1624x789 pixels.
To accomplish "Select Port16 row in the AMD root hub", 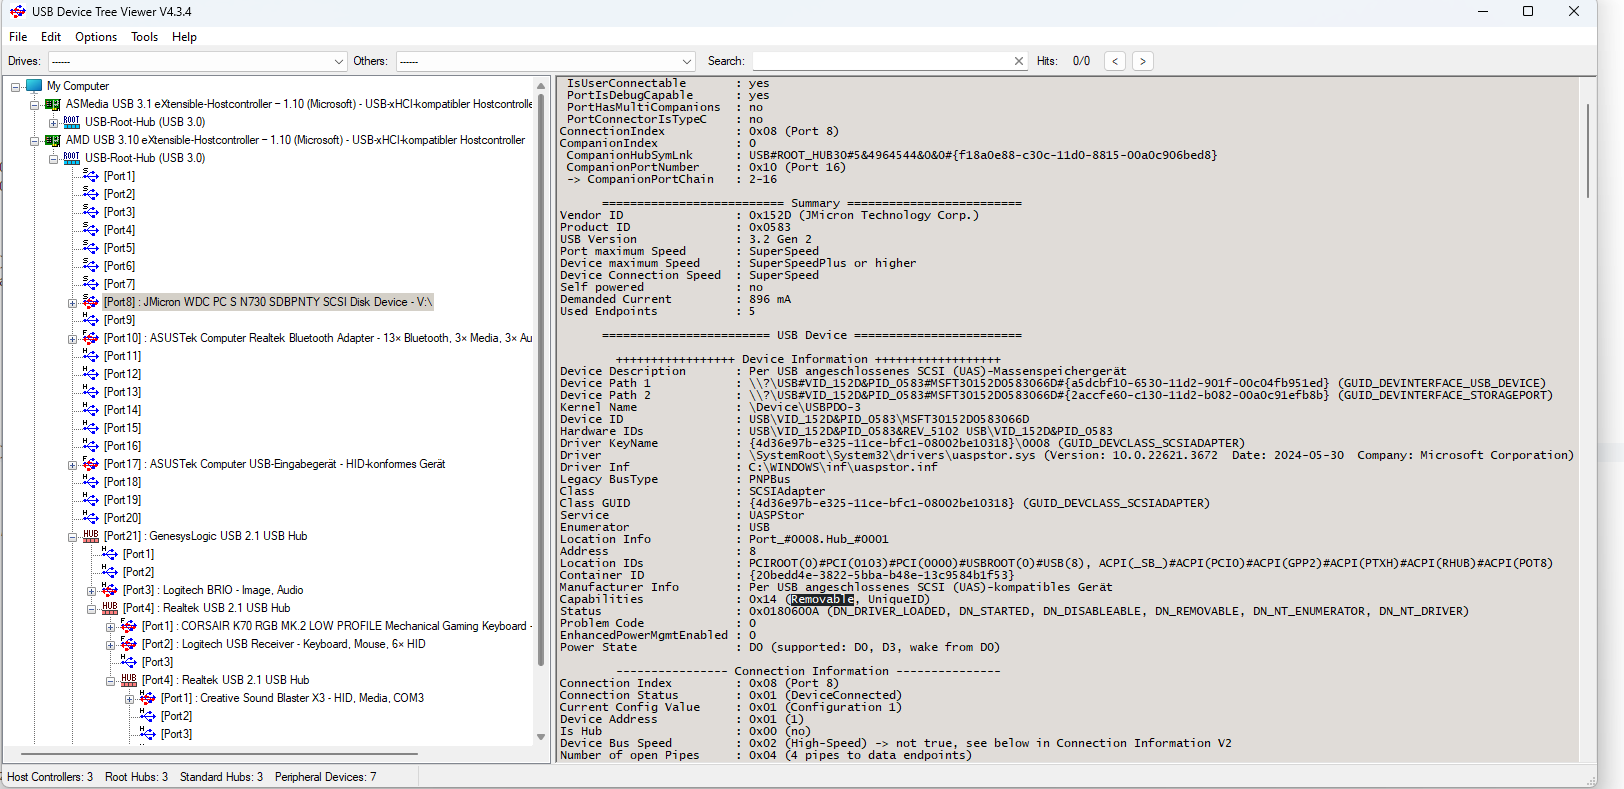I will coord(122,446).
